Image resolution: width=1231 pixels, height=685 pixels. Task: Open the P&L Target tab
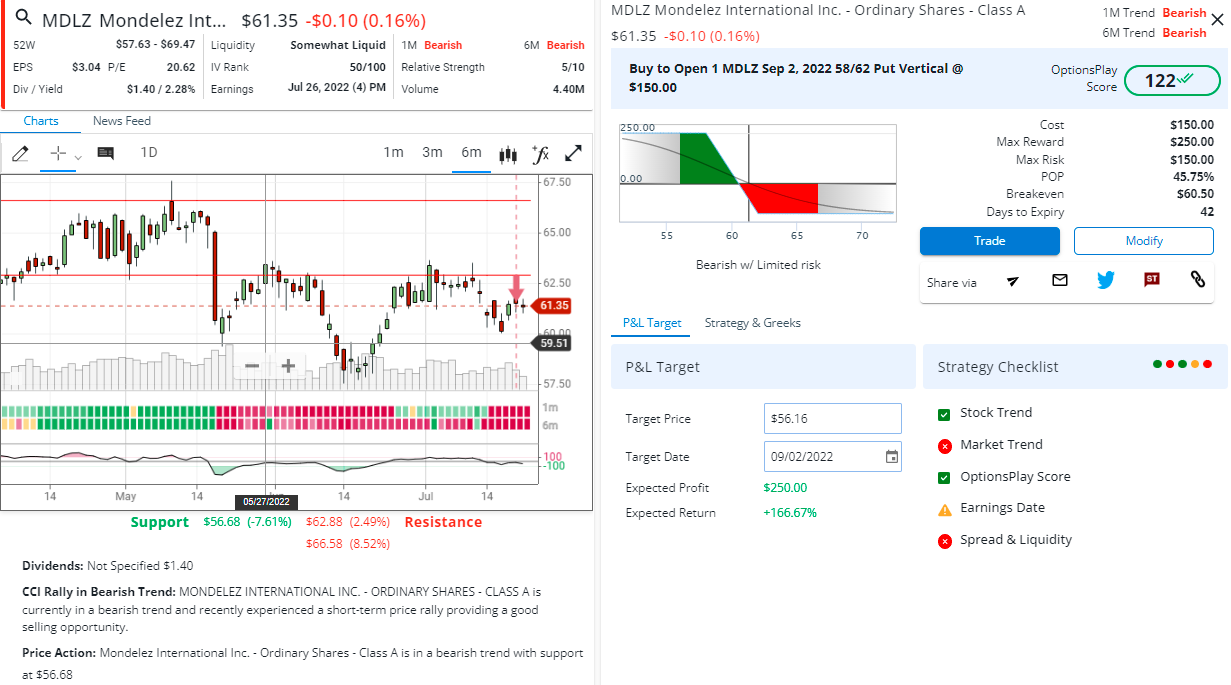(652, 323)
